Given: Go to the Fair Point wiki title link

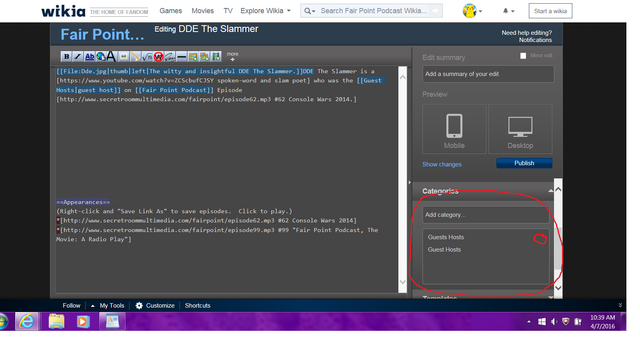Looking at the screenshot, I should click(x=102, y=35).
